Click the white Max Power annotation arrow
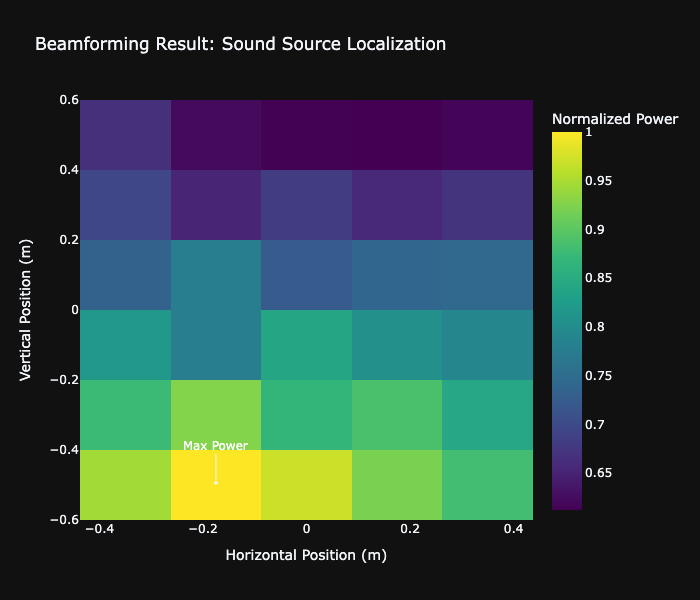Image resolution: width=700 pixels, height=600 pixels. [x=216, y=469]
